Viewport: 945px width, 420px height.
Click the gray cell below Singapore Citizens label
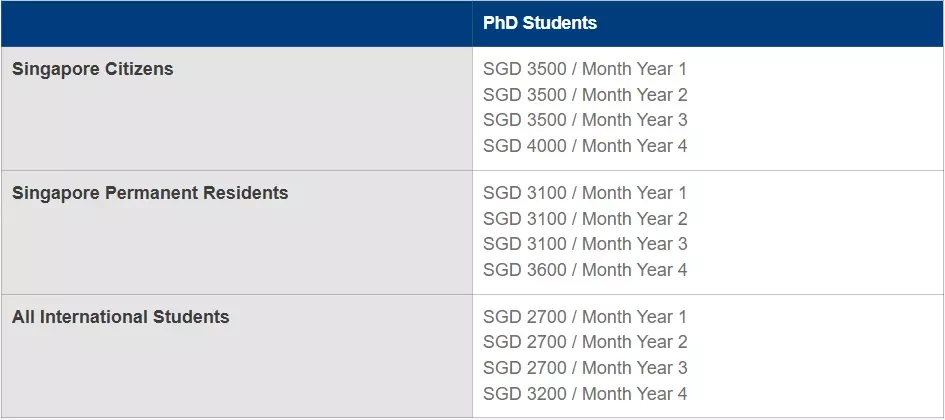click(236, 124)
